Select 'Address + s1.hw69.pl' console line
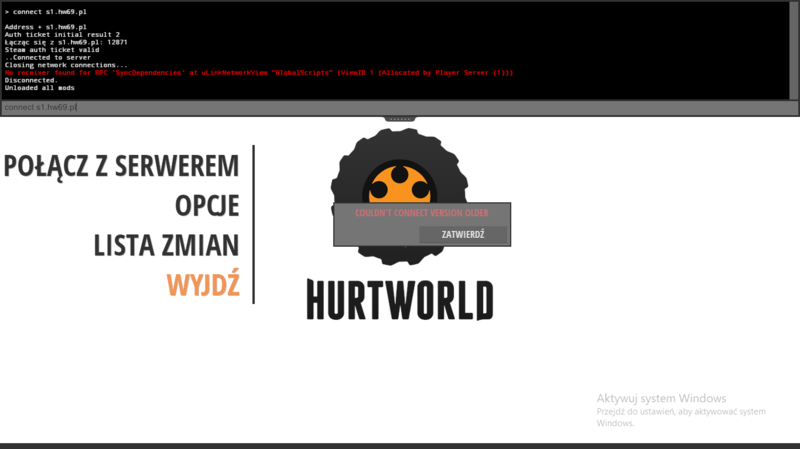The image size is (800, 449). click(45, 27)
